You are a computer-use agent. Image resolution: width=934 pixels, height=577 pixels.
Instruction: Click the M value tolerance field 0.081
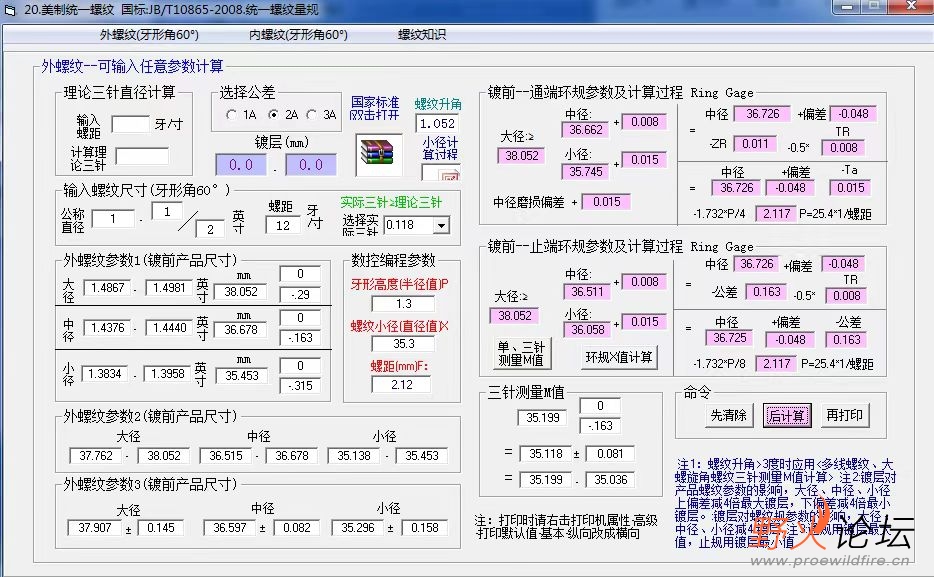tap(610, 454)
